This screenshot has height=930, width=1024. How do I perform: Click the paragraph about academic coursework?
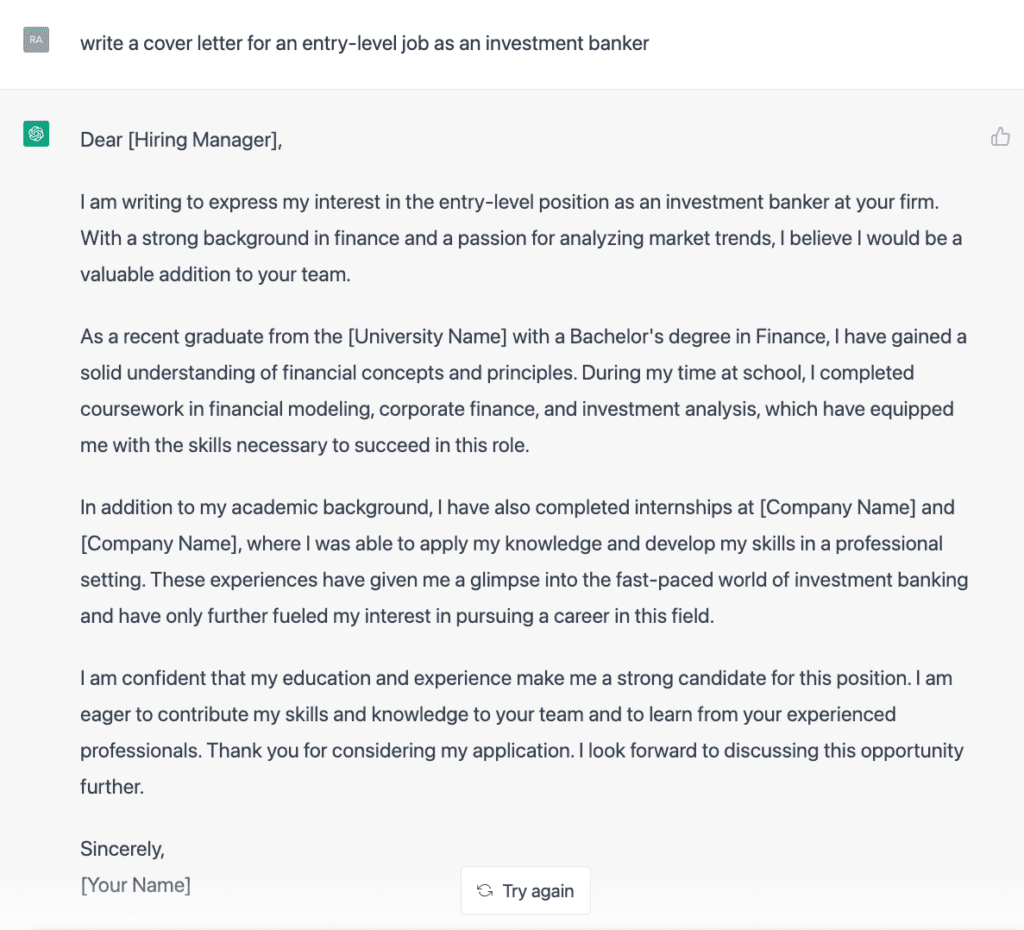[500, 390]
